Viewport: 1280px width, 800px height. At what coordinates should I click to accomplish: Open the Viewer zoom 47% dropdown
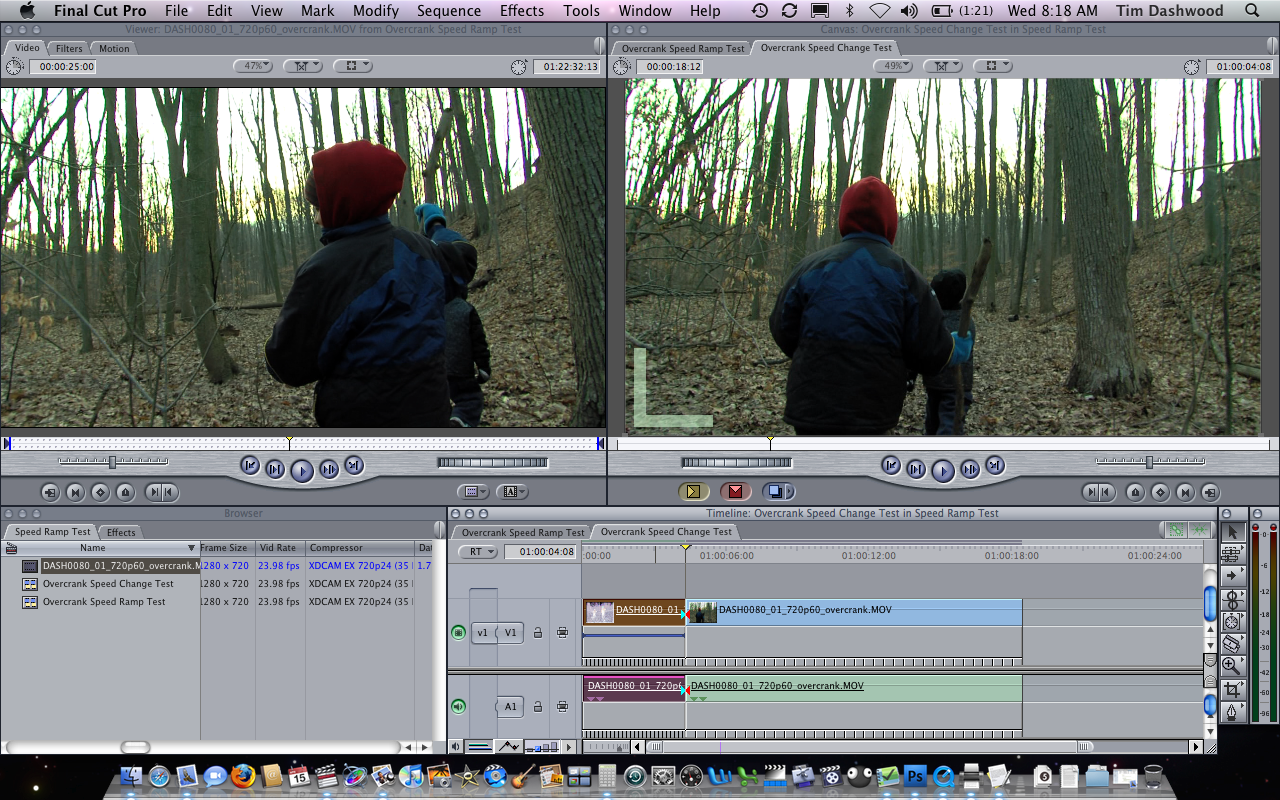(x=252, y=66)
